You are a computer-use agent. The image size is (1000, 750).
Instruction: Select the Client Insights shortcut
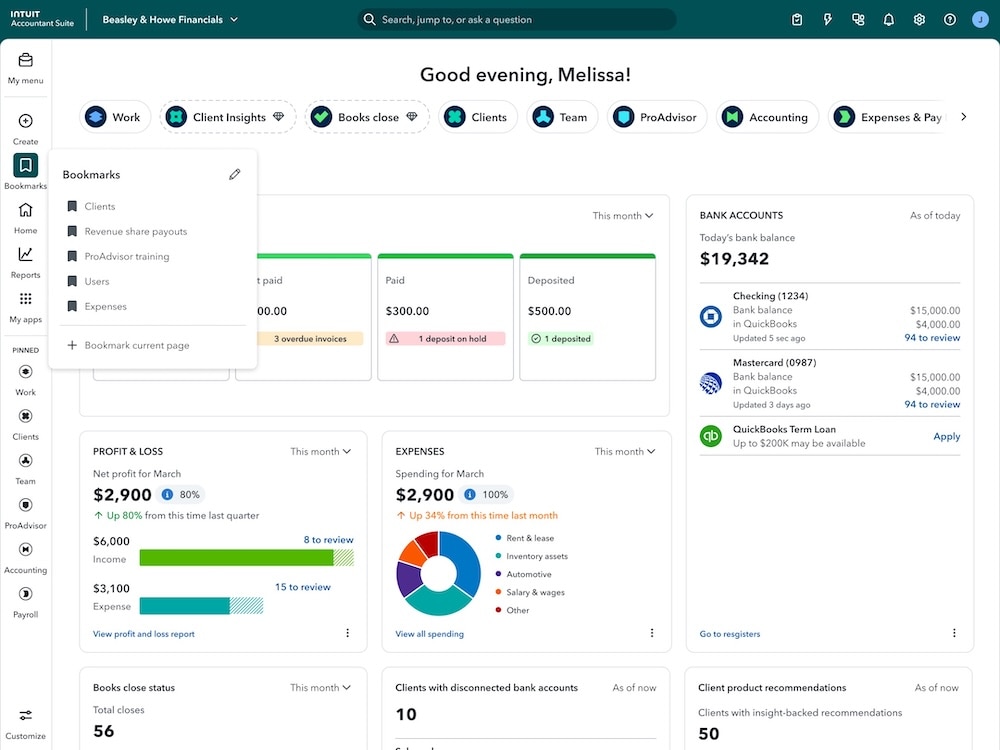(x=227, y=116)
